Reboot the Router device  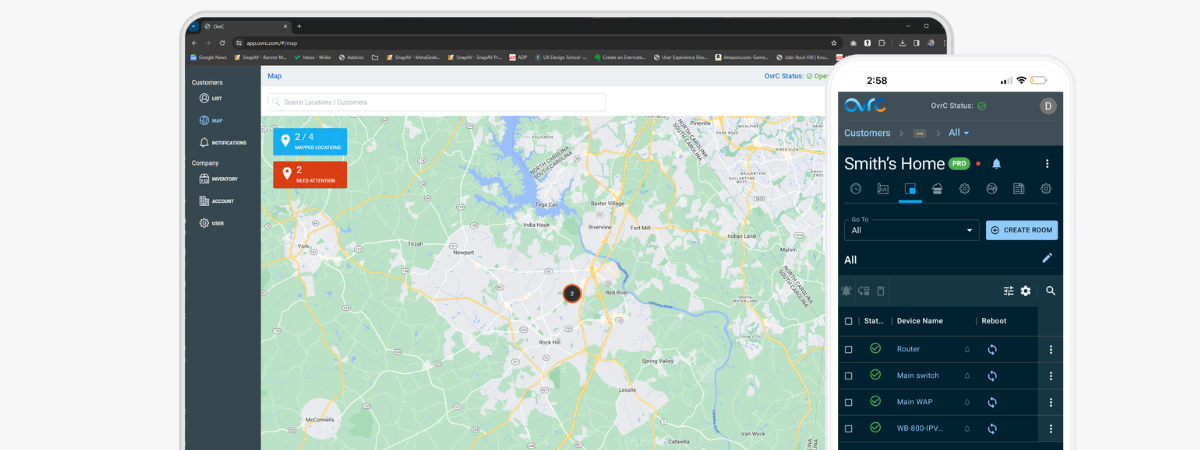click(x=992, y=350)
